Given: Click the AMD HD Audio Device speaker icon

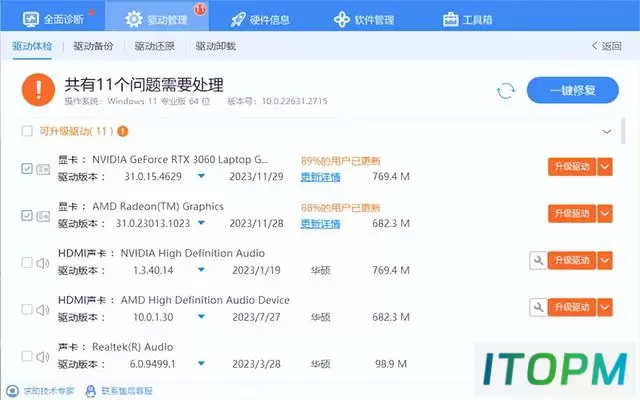Looking at the screenshot, I should tap(43, 310).
